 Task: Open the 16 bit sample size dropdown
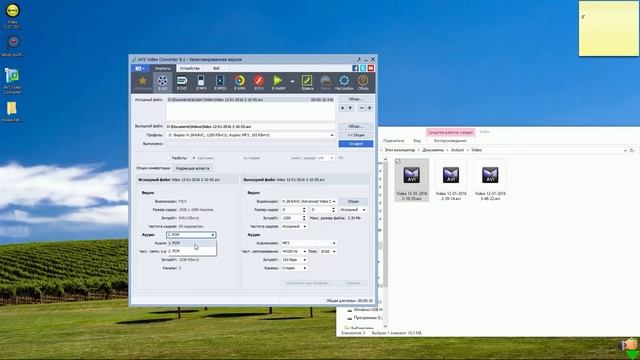pyautogui.click(x=328, y=251)
